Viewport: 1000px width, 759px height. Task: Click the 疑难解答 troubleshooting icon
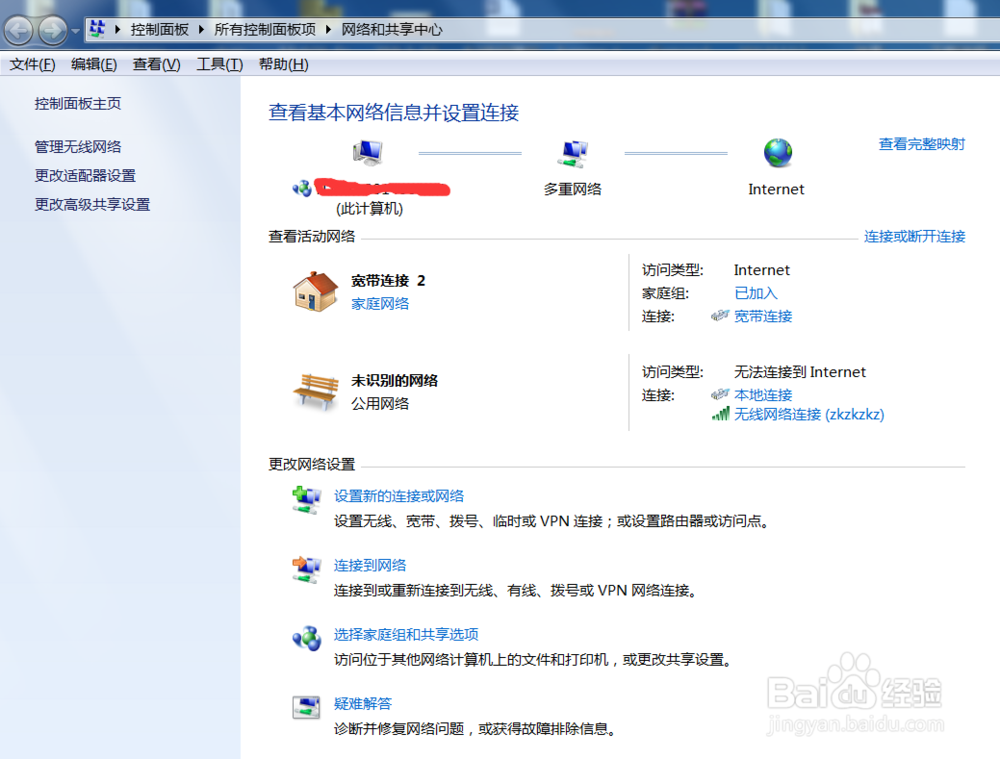tap(307, 705)
